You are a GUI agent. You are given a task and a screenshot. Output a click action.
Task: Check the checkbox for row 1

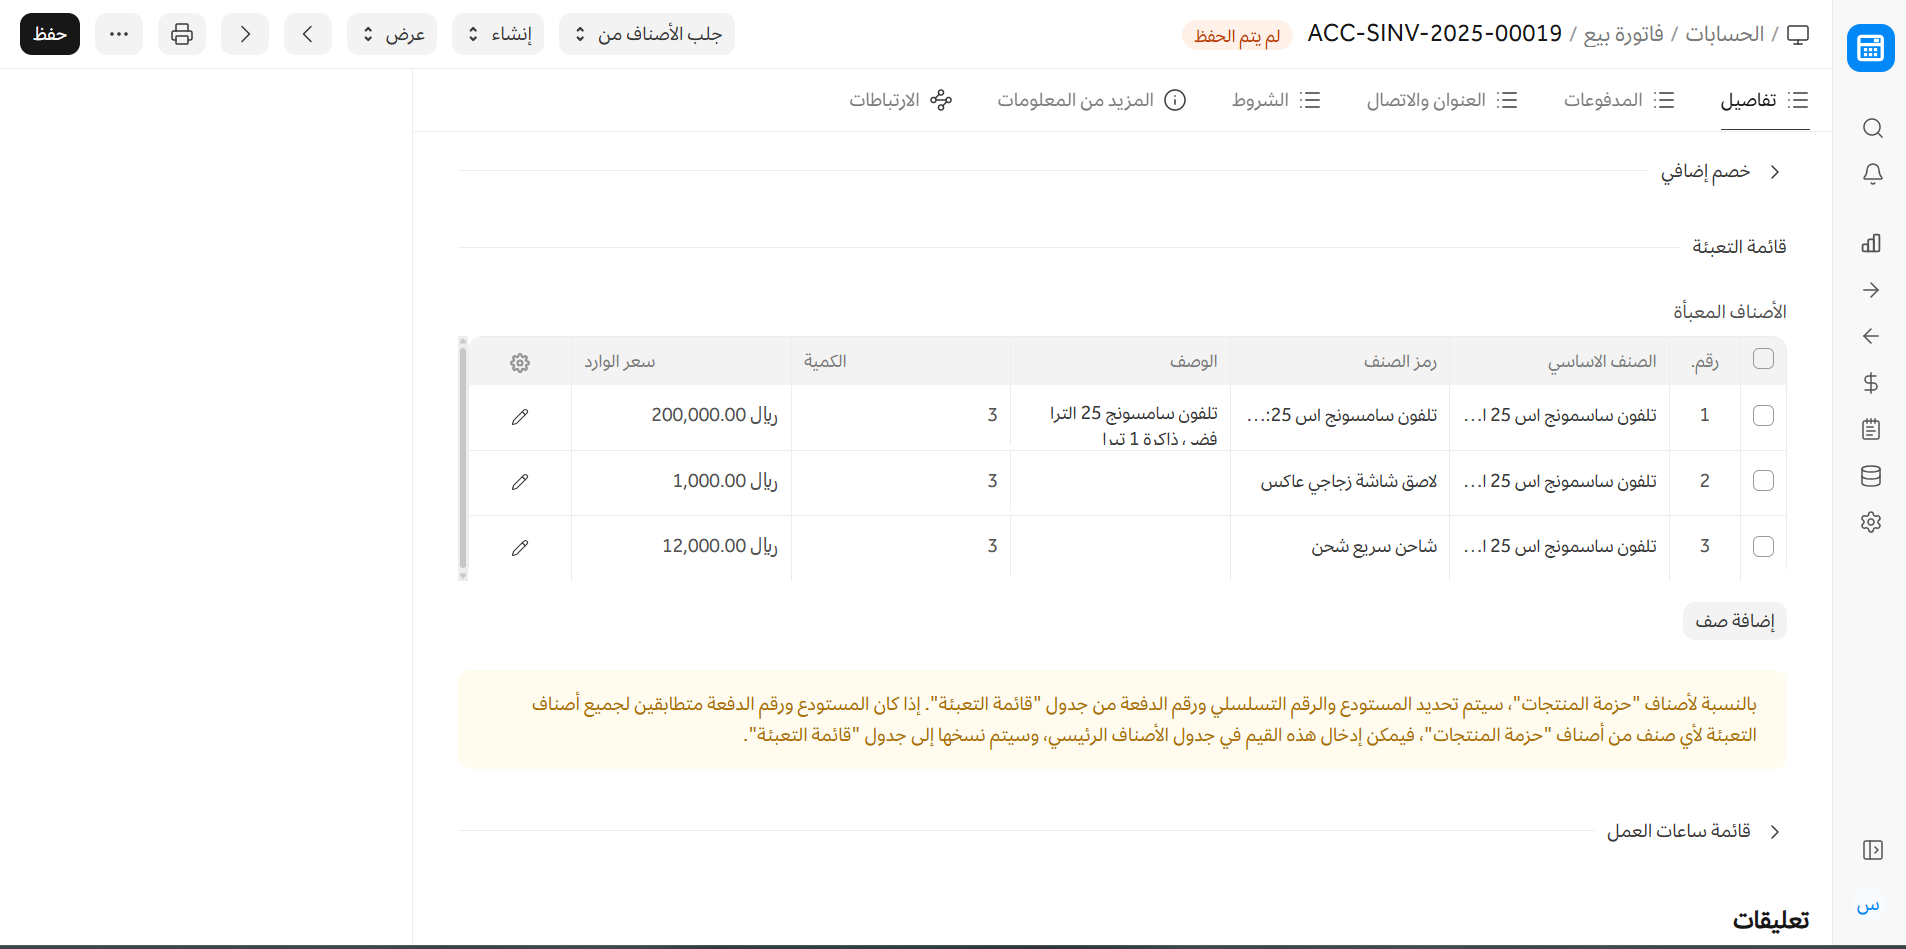(1763, 415)
